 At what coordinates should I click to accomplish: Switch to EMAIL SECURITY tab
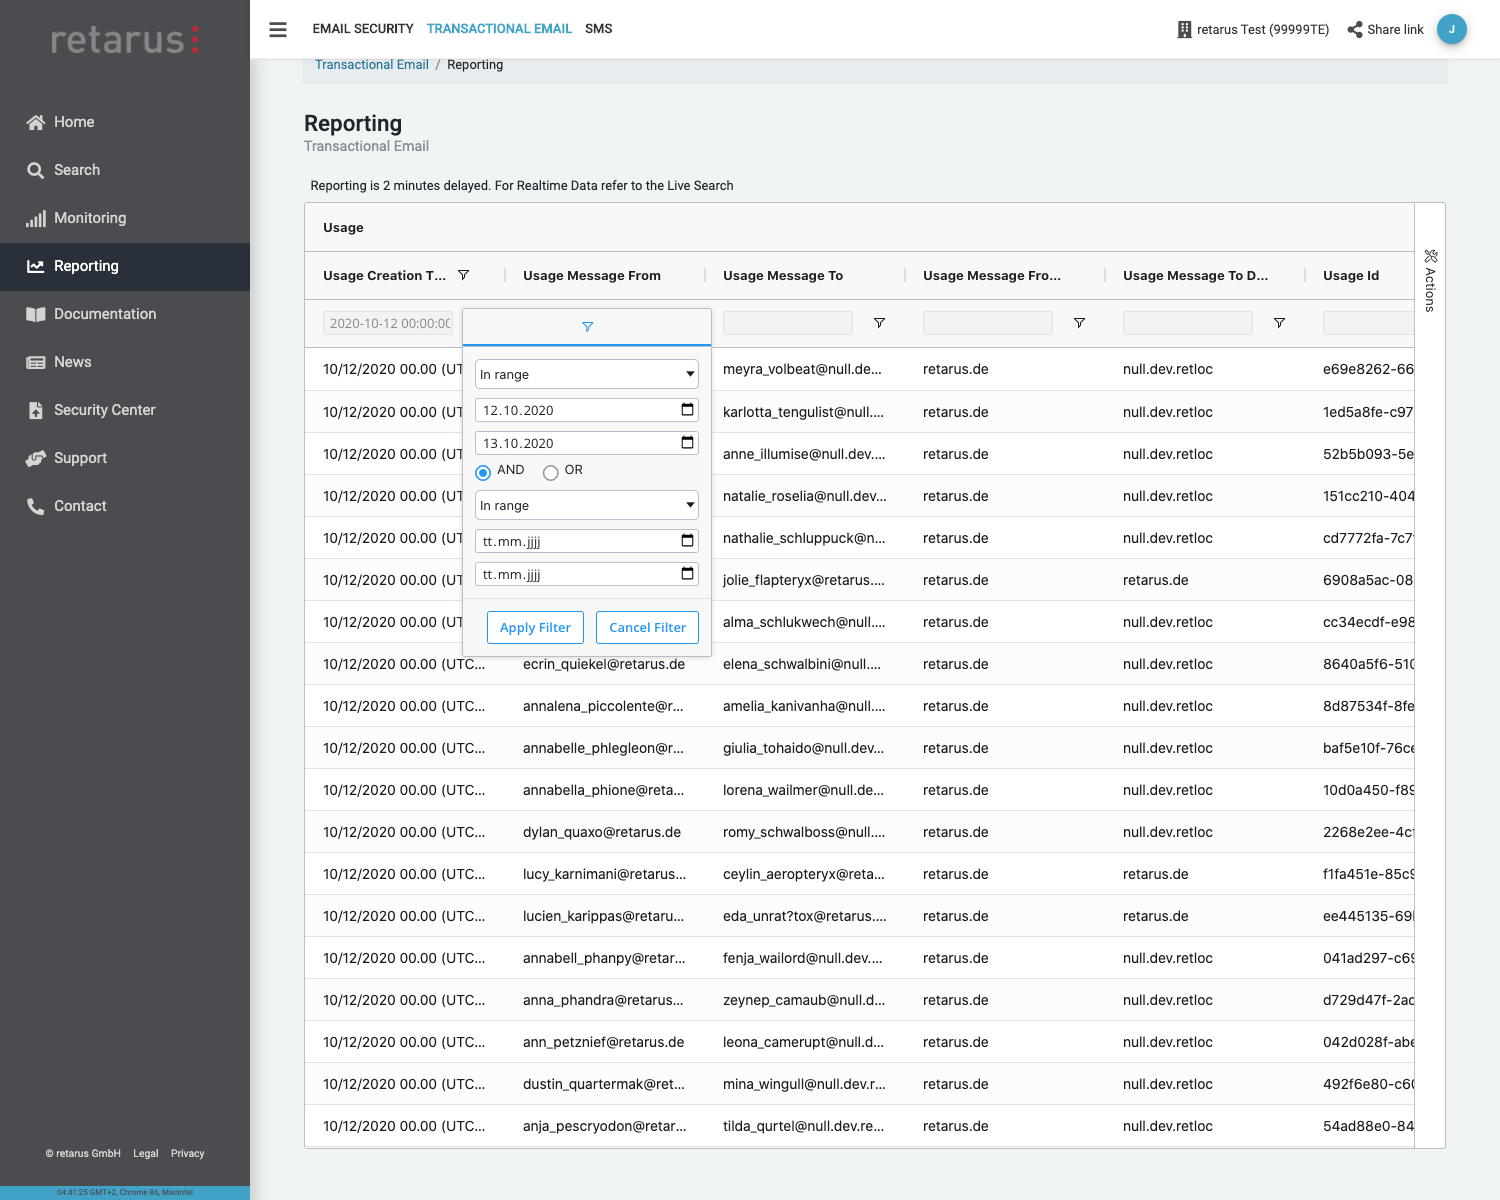click(x=363, y=29)
